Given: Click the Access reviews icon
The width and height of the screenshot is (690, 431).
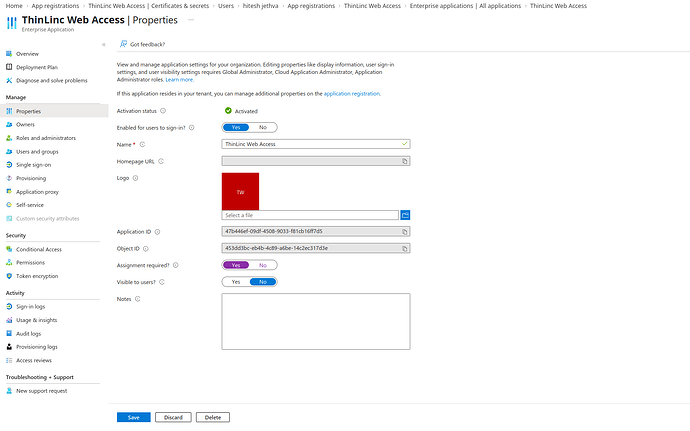Looking at the screenshot, I should coord(9,360).
